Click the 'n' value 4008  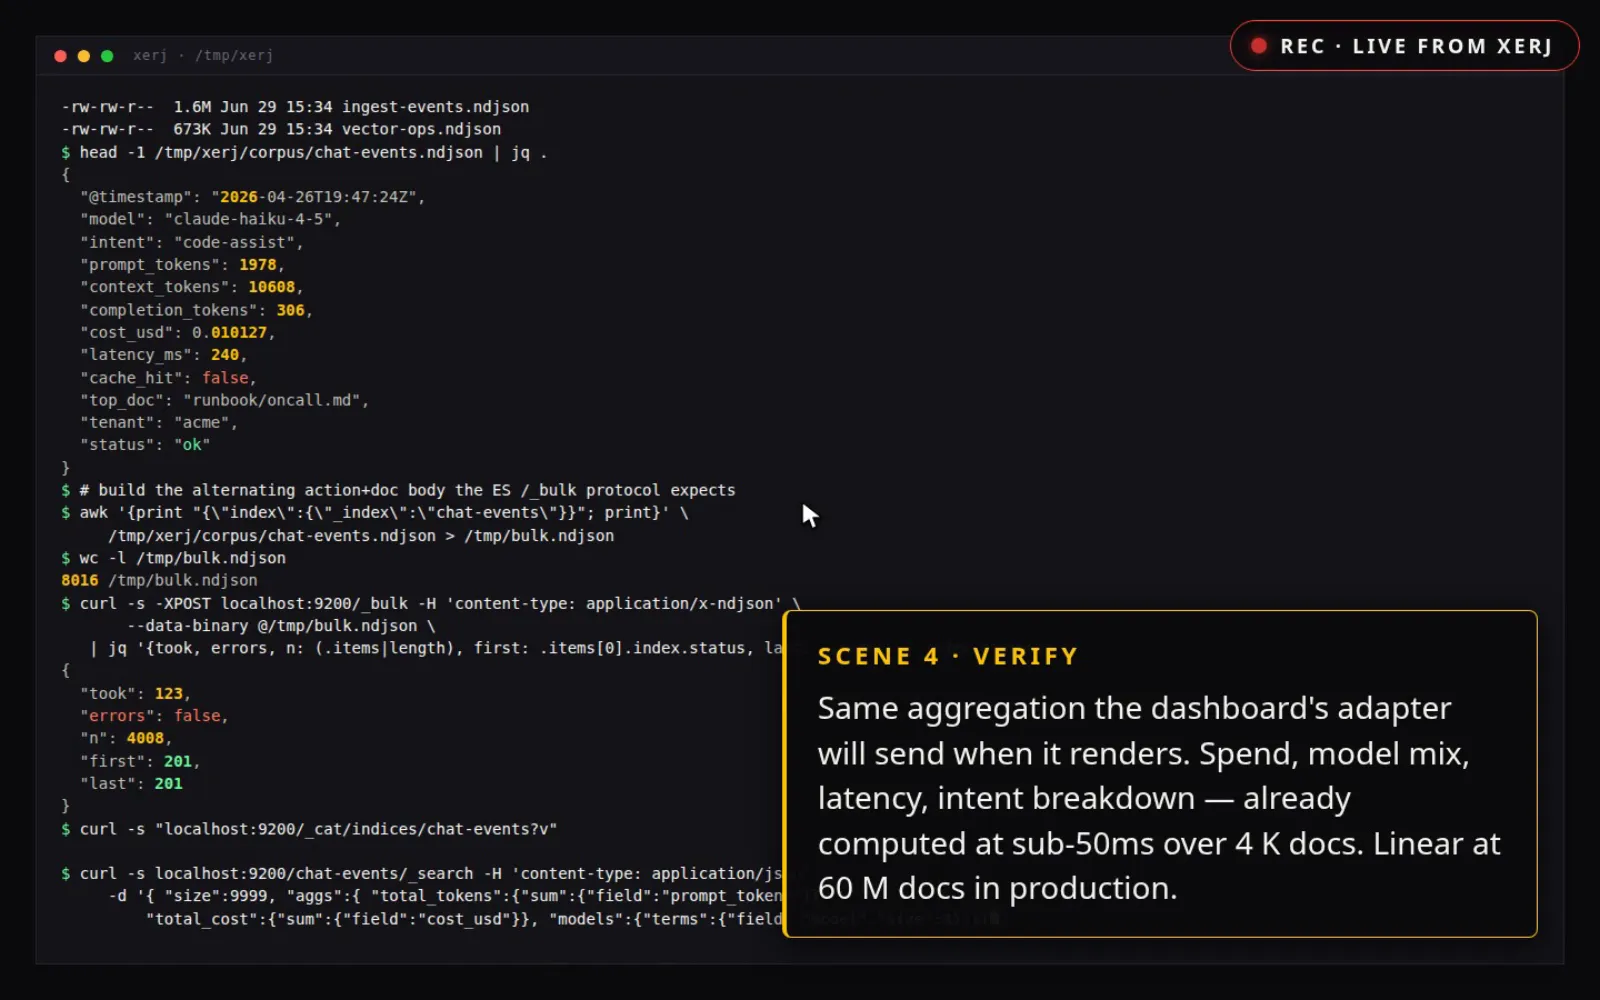[145, 738]
